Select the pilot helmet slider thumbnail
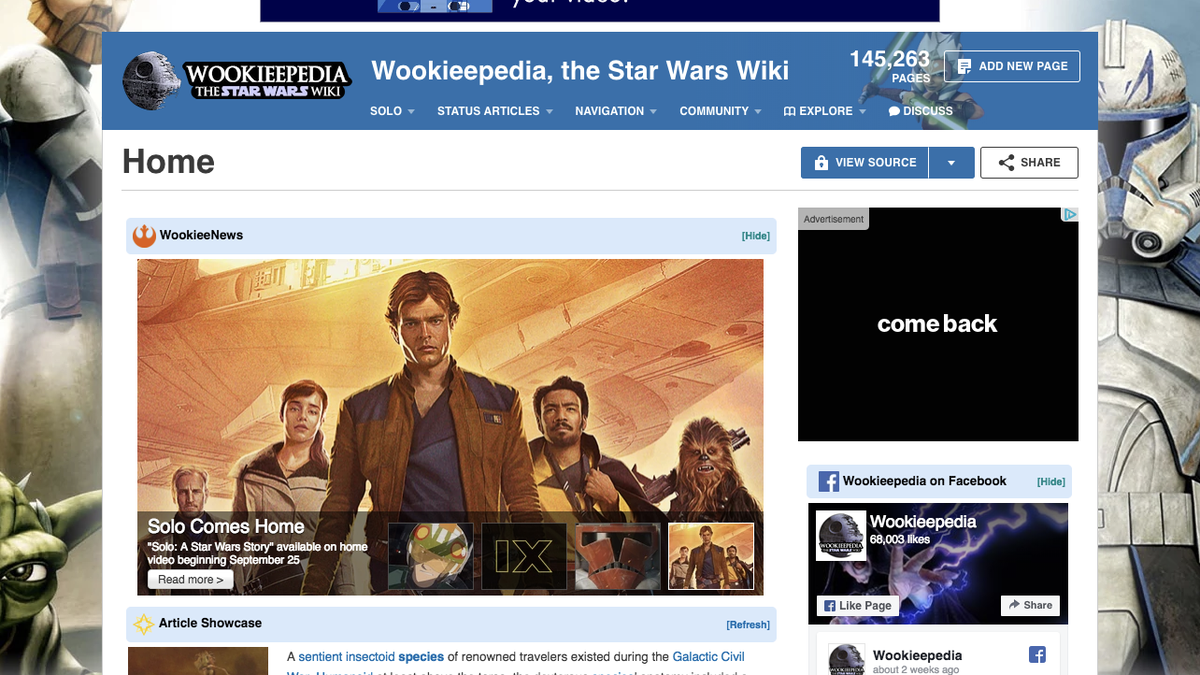This screenshot has height=675, width=1200. click(431, 558)
